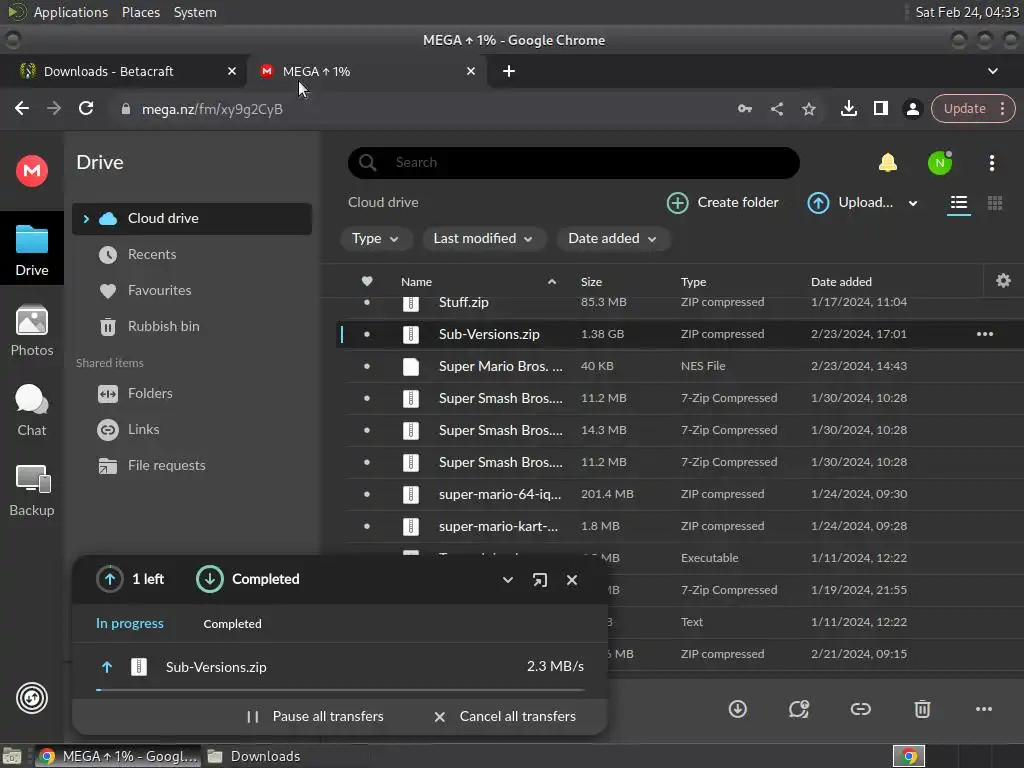Switch to list view

[x=959, y=203]
